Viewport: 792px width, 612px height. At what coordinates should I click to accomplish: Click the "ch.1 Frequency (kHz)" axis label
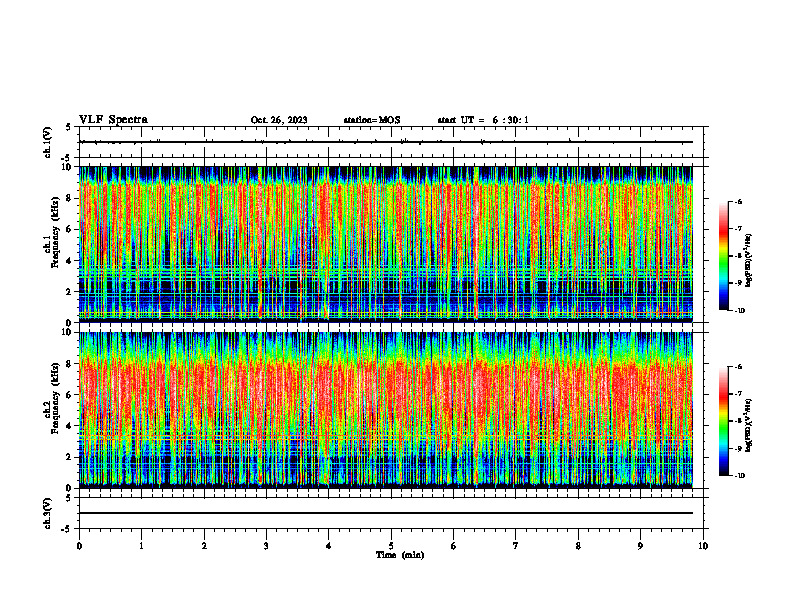54,232
